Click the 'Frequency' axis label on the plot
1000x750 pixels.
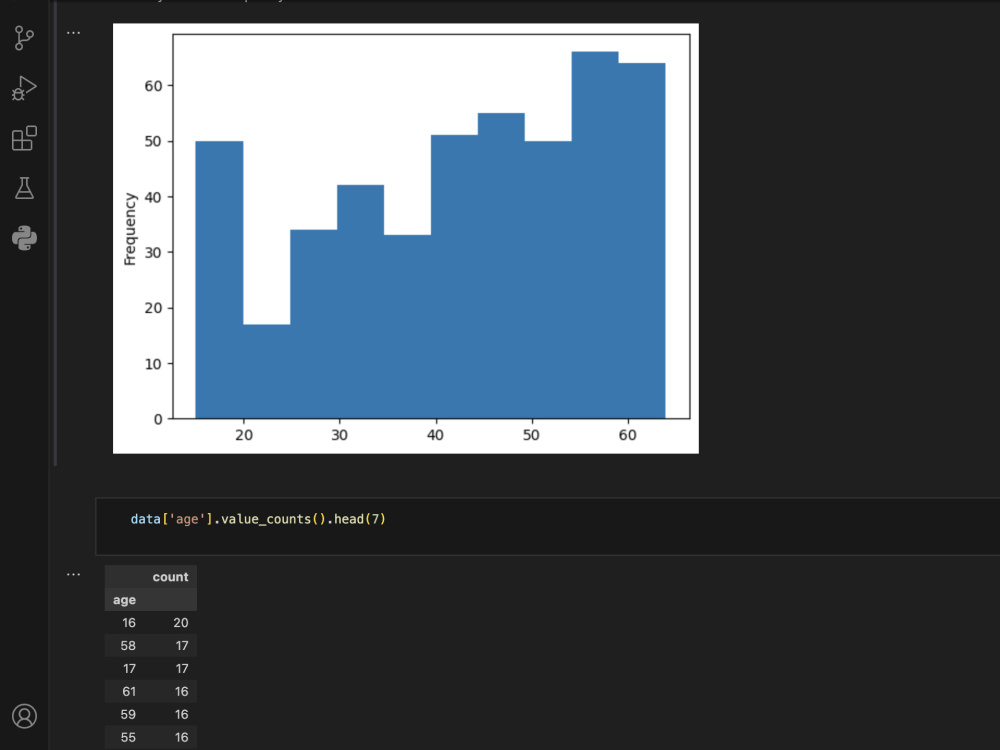click(130, 229)
